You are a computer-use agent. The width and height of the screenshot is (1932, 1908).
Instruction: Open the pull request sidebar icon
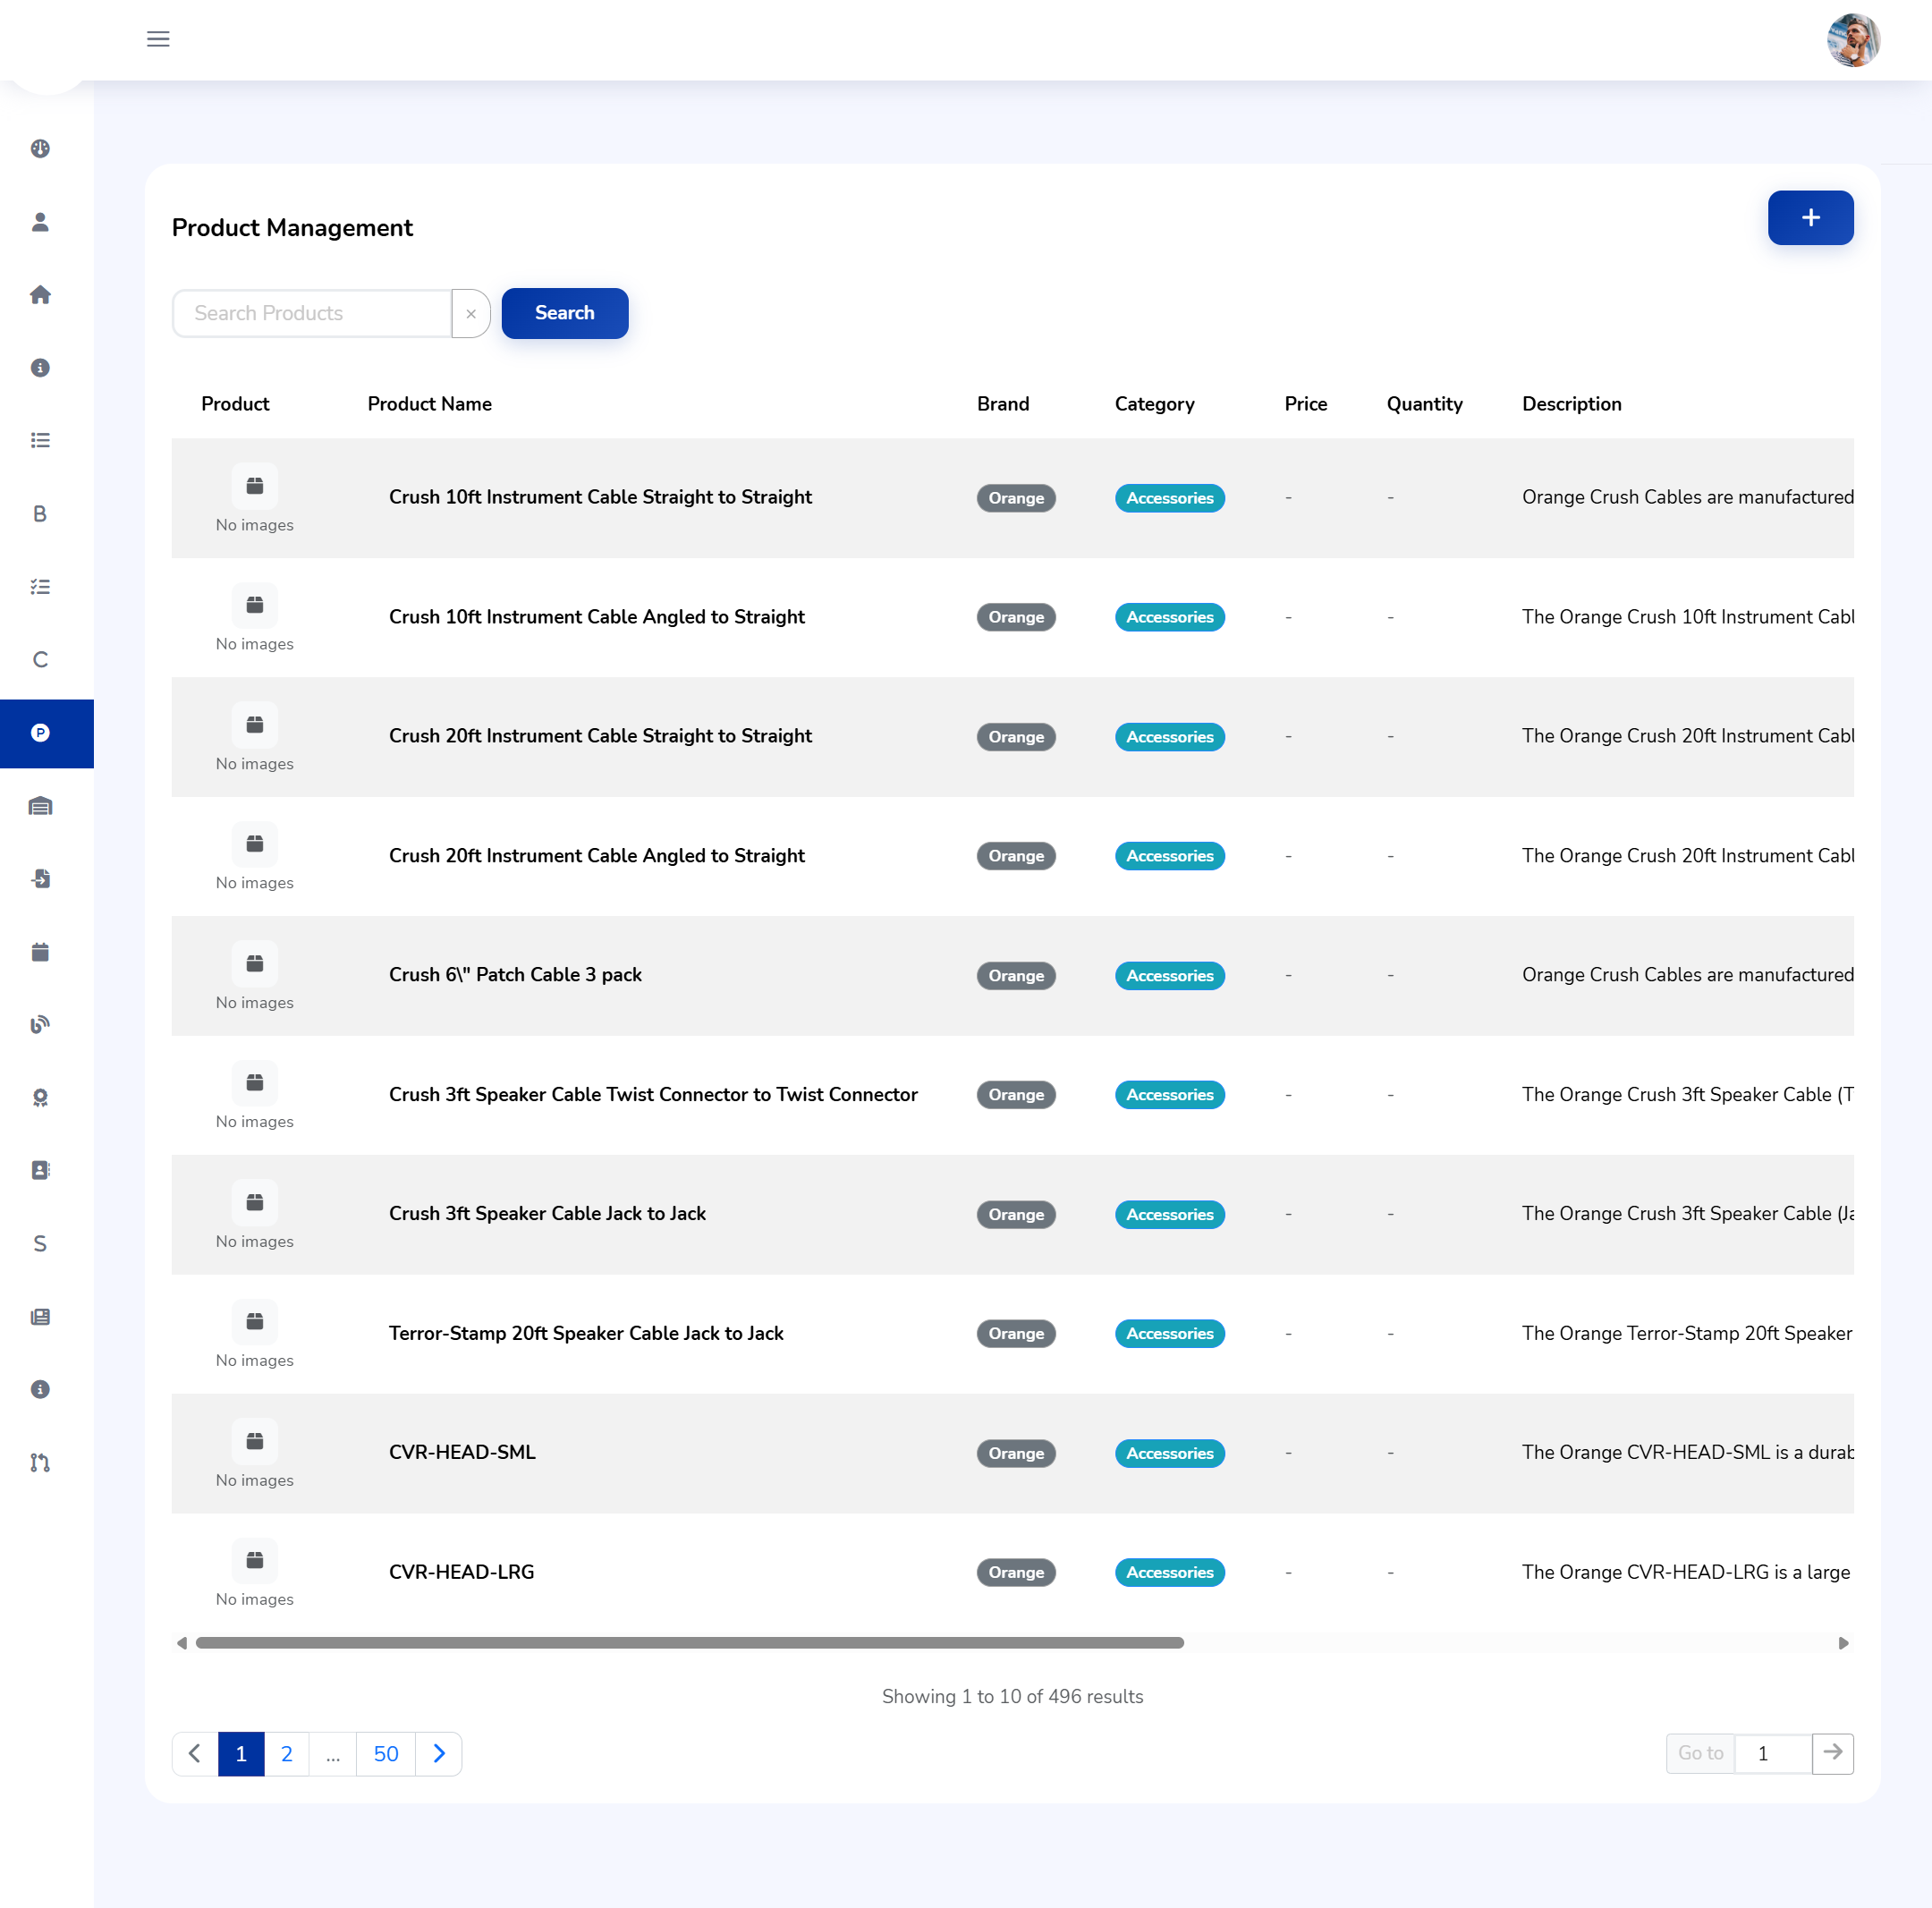pyautogui.click(x=40, y=1462)
